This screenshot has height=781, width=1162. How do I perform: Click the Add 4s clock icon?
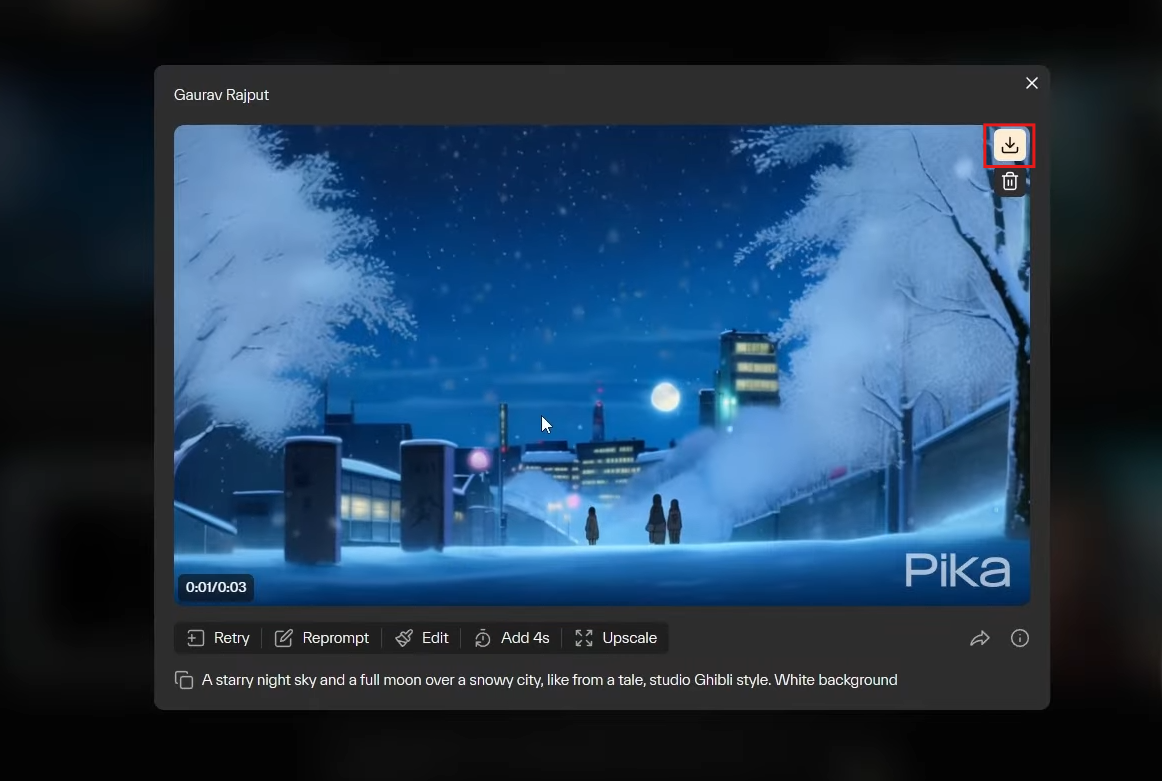tap(482, 637)
